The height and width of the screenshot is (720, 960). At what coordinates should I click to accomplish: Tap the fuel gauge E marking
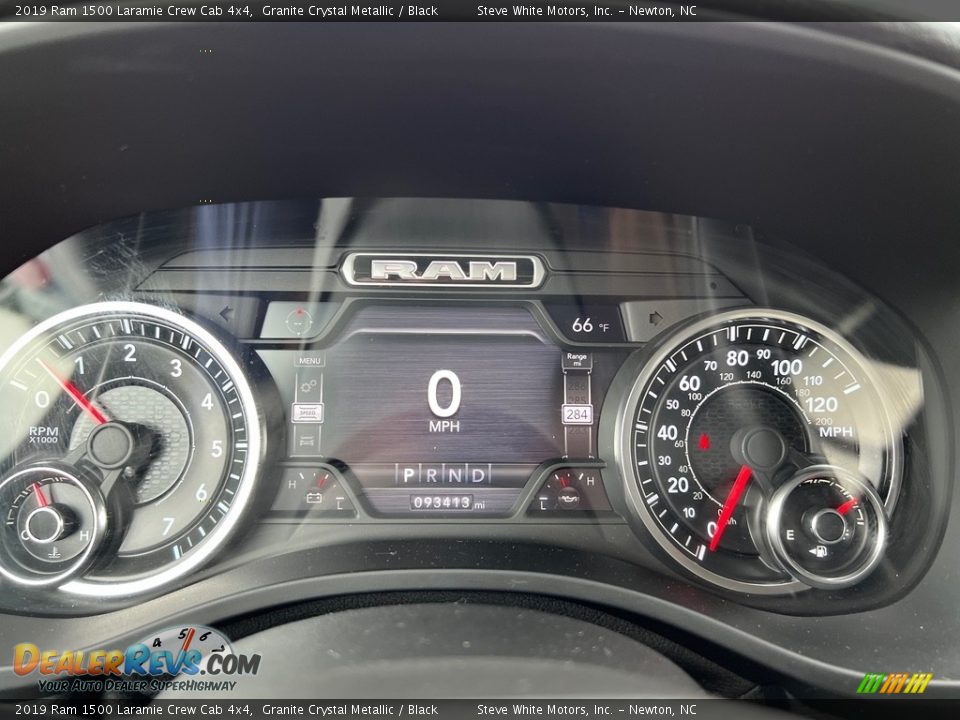790,535
